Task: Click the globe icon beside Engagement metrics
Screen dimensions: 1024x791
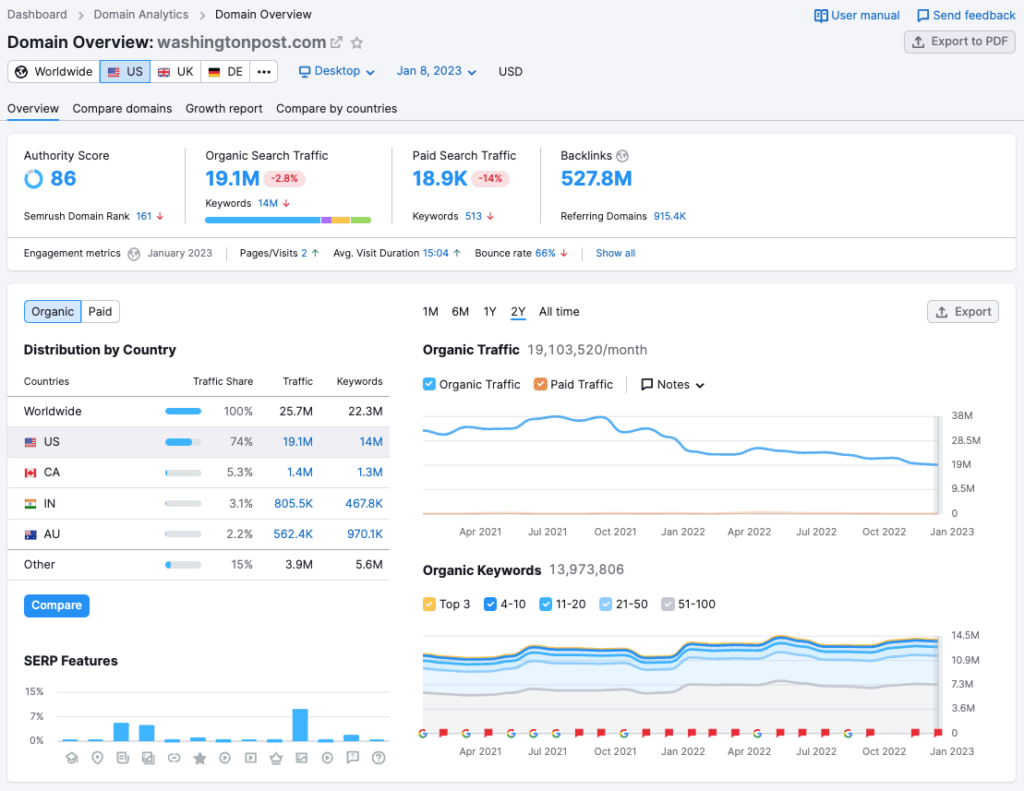Action: pos(134,253)
